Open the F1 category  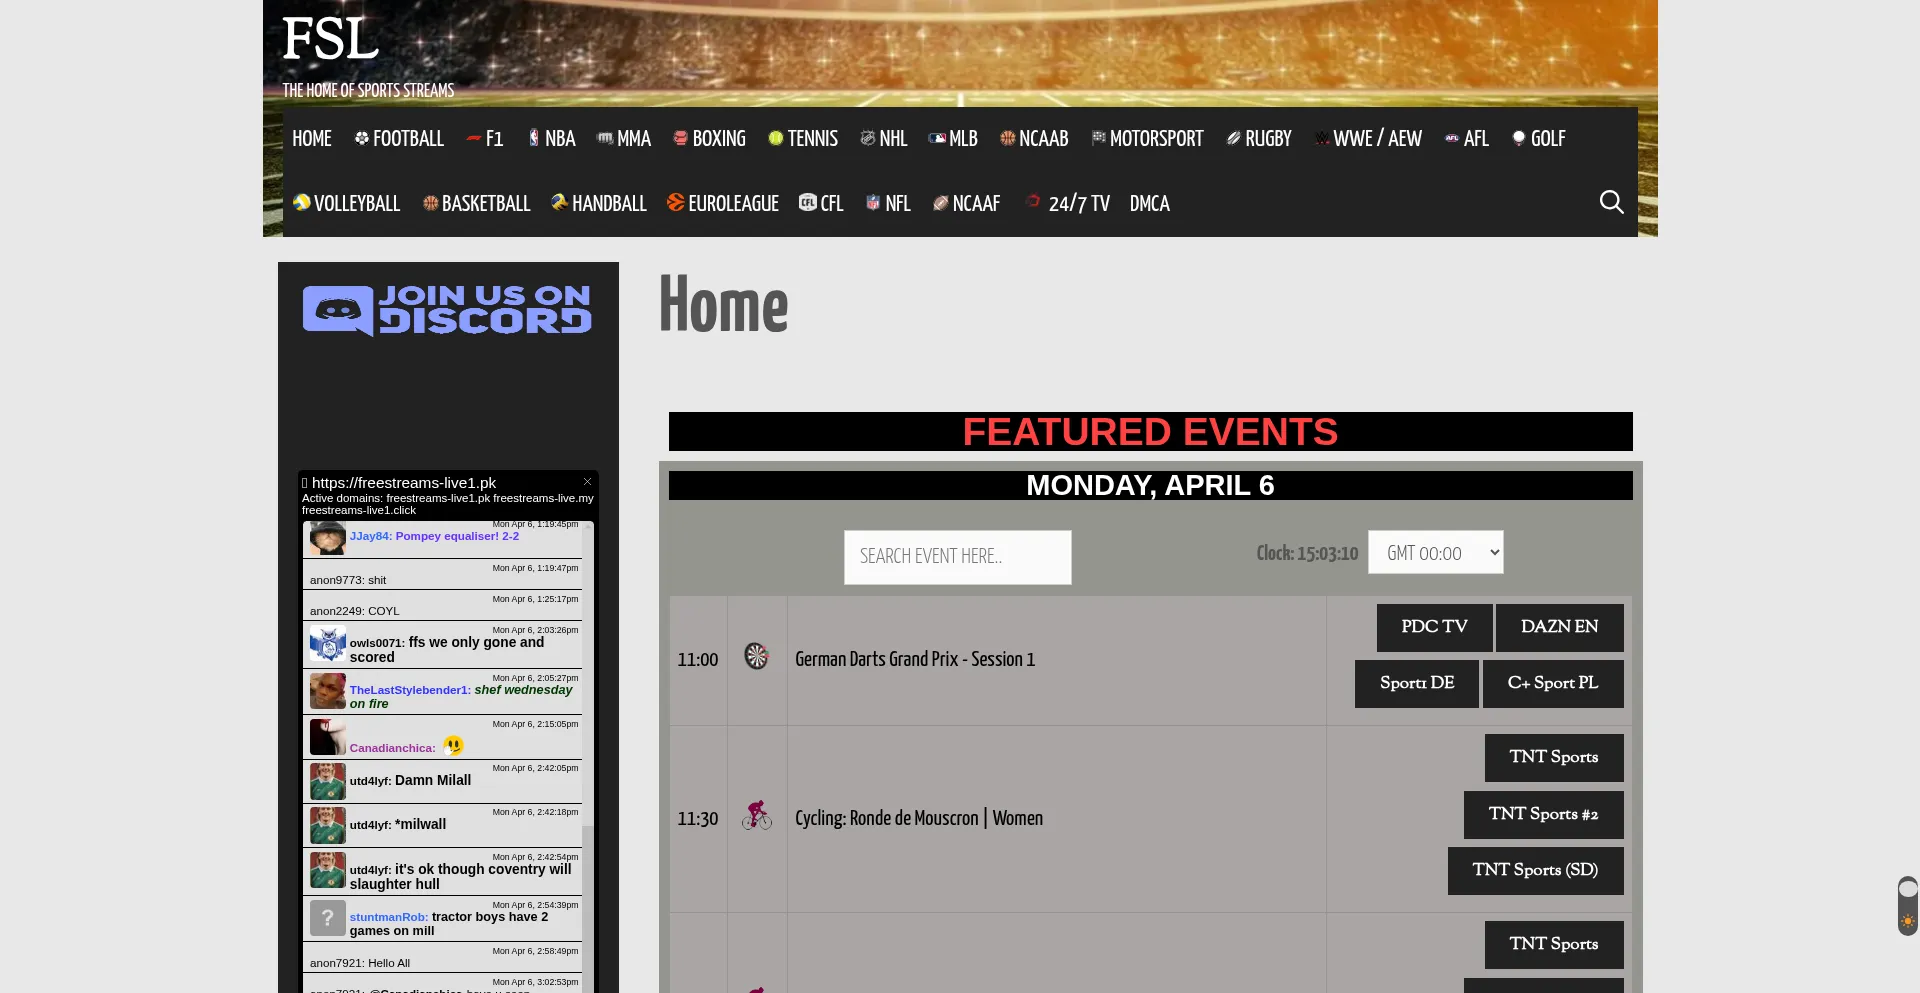[485, 139]
